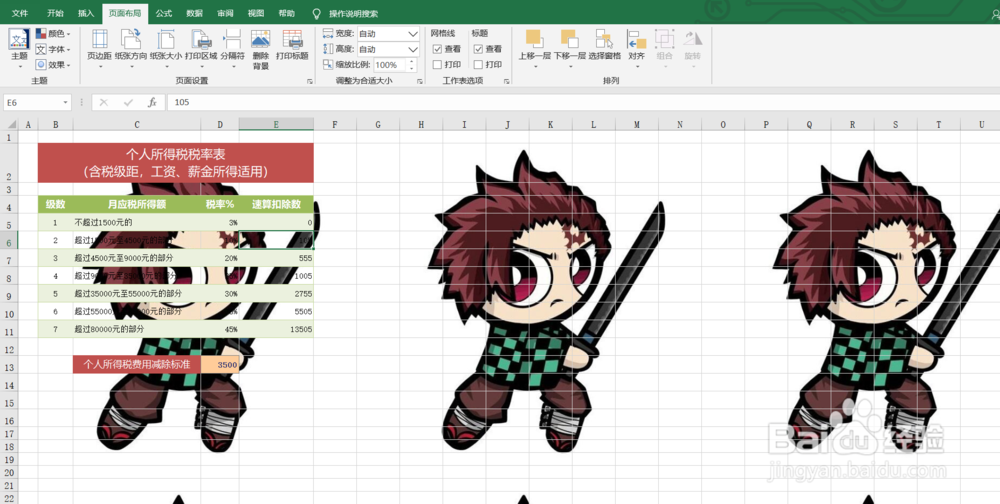
Task: Open the 颜色 theme colors menu
Action: coord(53,33)
